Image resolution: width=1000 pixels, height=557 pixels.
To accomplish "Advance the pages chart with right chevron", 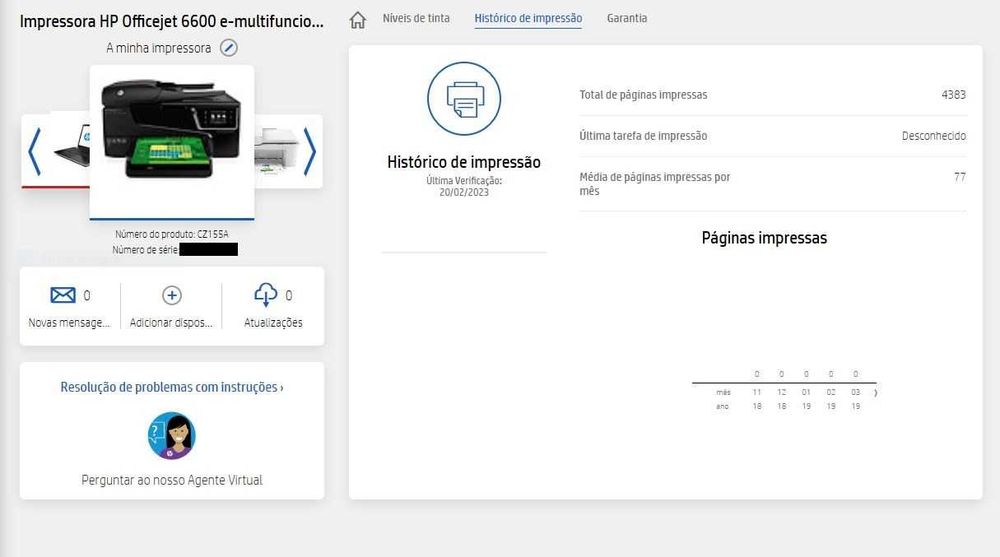I will click(x=876, y=393).
